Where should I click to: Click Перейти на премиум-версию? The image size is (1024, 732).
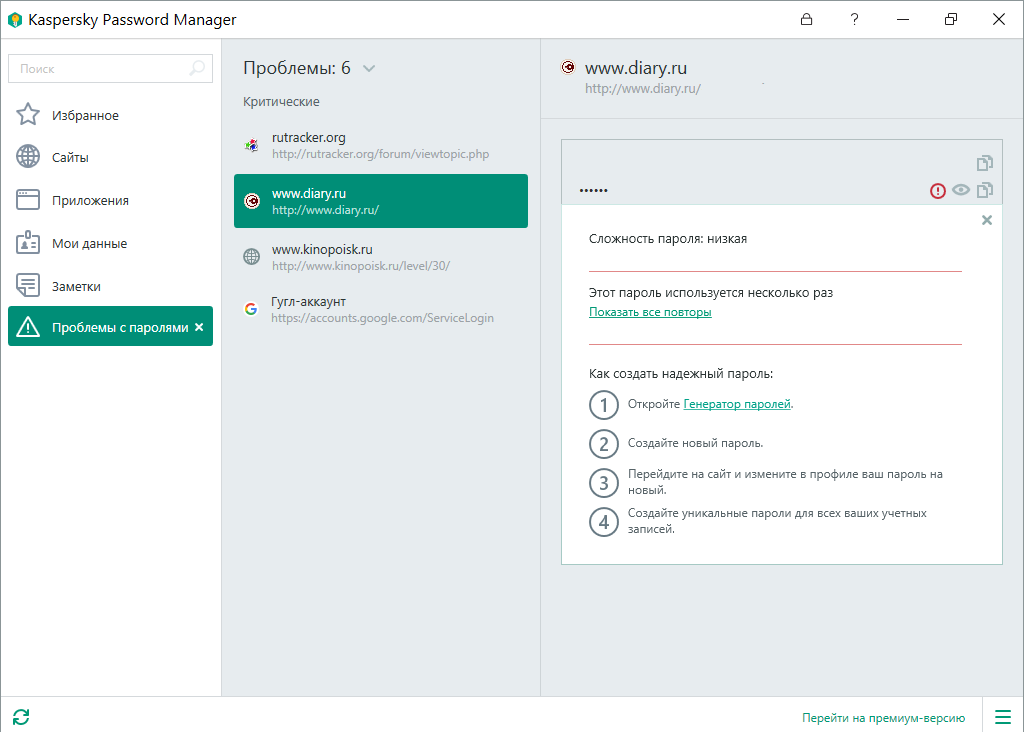tap(882, 716)
